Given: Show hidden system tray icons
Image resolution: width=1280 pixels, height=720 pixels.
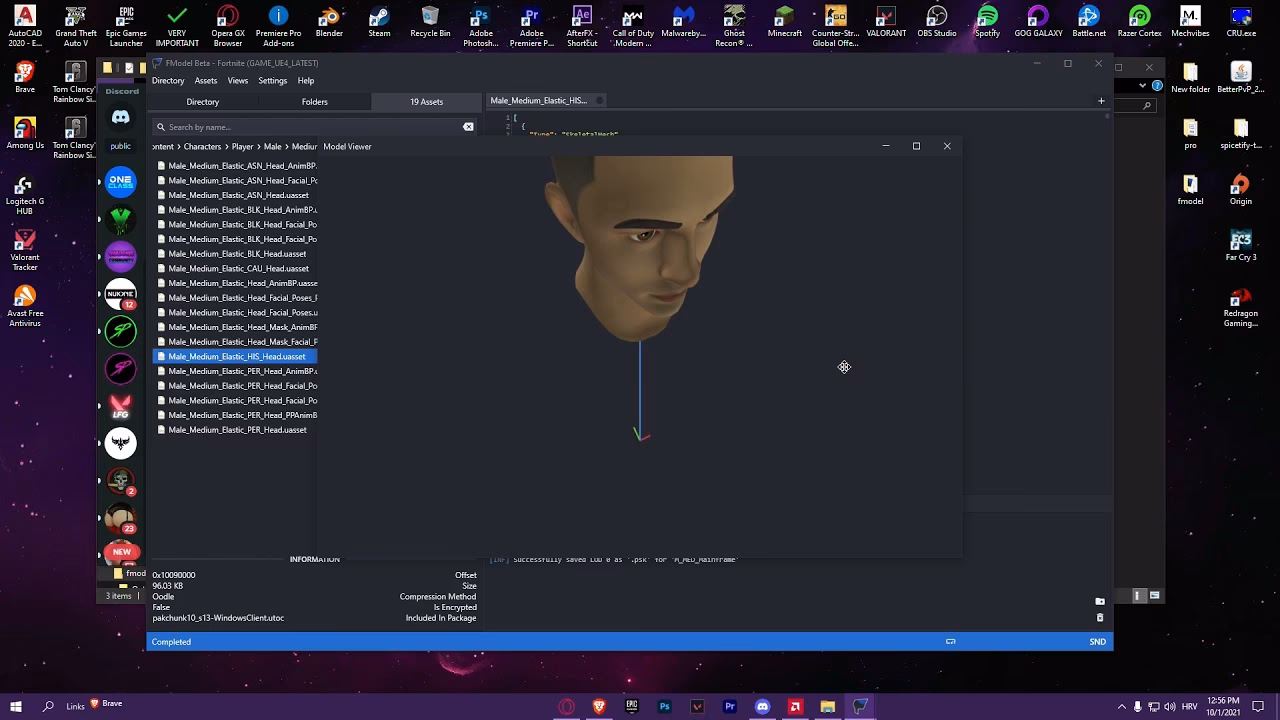Looking at the screenshot, I should [1121, 707].
